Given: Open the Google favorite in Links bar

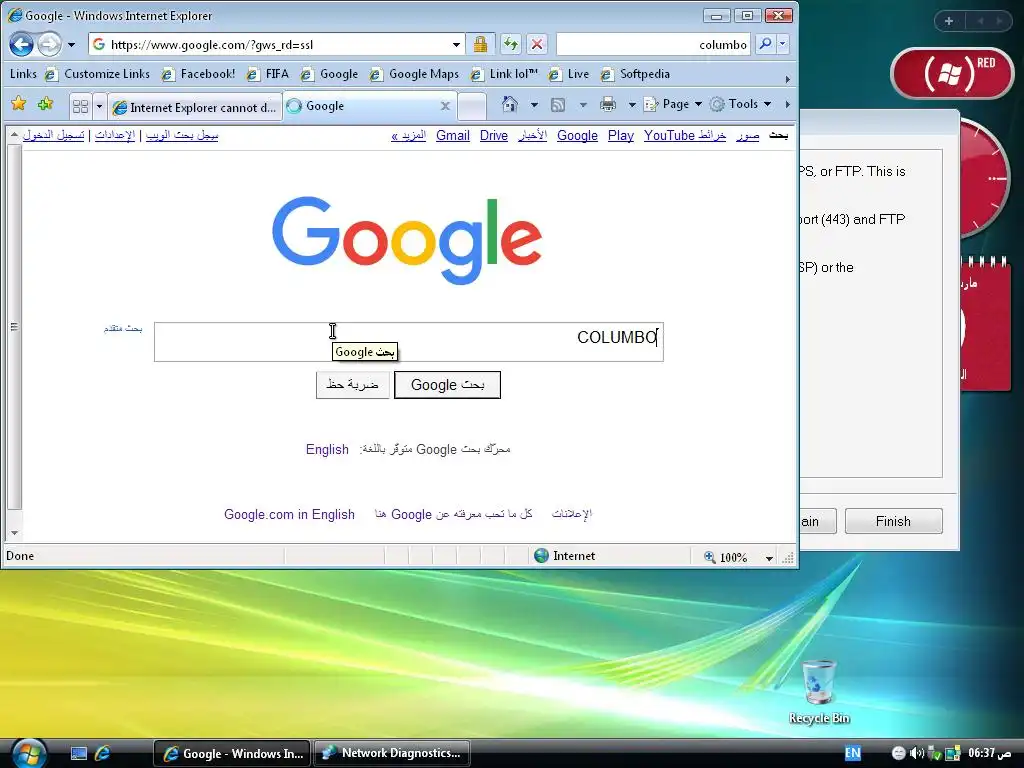Looking at the screenshot, I should pos(329,74).
